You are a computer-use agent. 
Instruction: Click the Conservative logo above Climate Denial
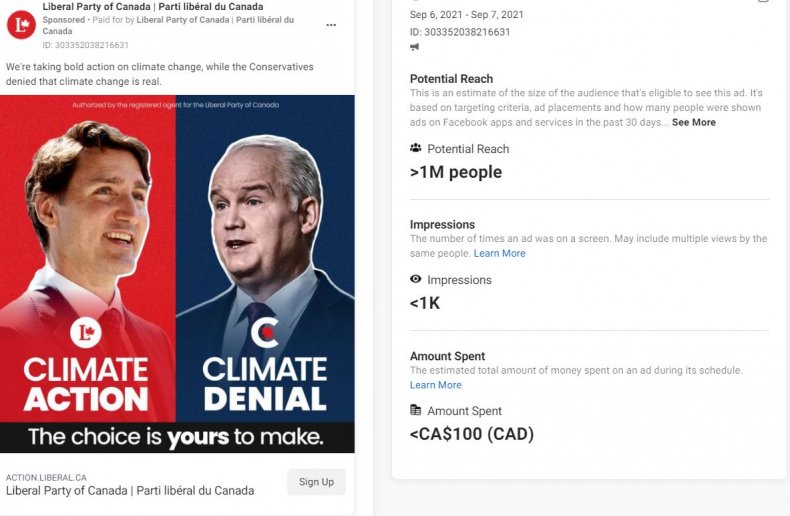point(264,333)
